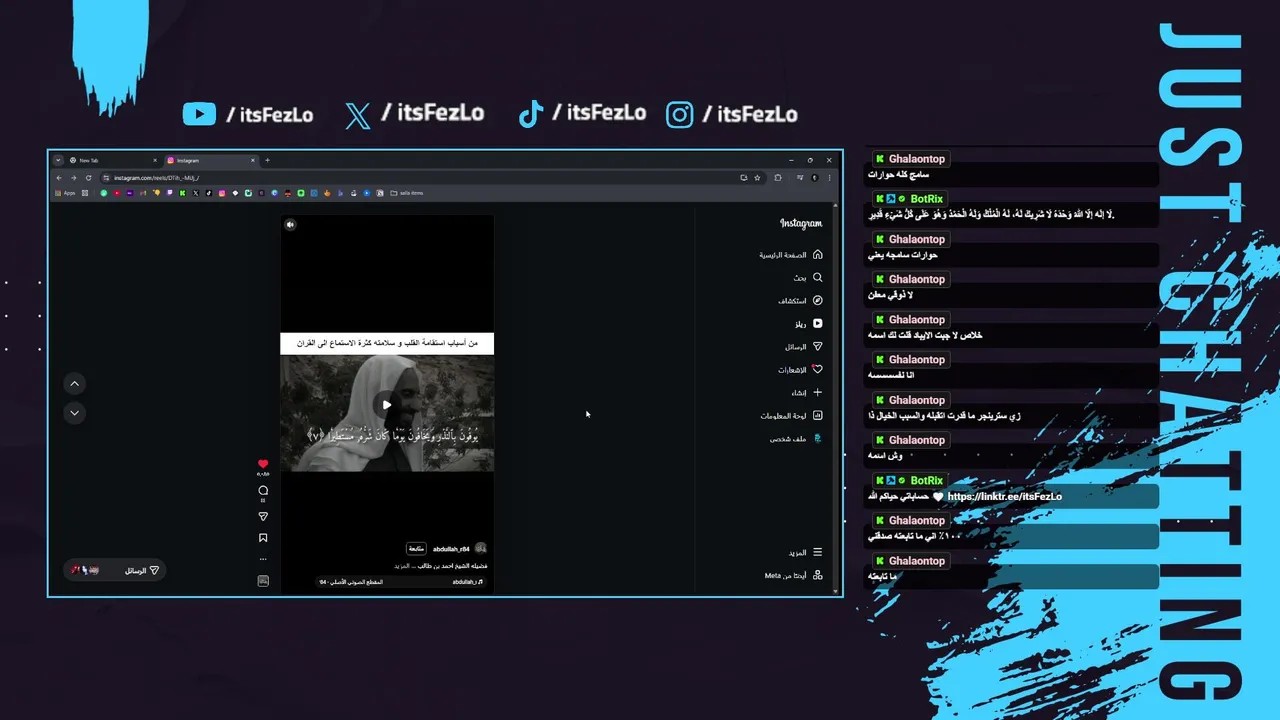The width and height of the screenshot is (1280, 720).
Task: Open the abdullah_r84 profile name
Action: 451,549
